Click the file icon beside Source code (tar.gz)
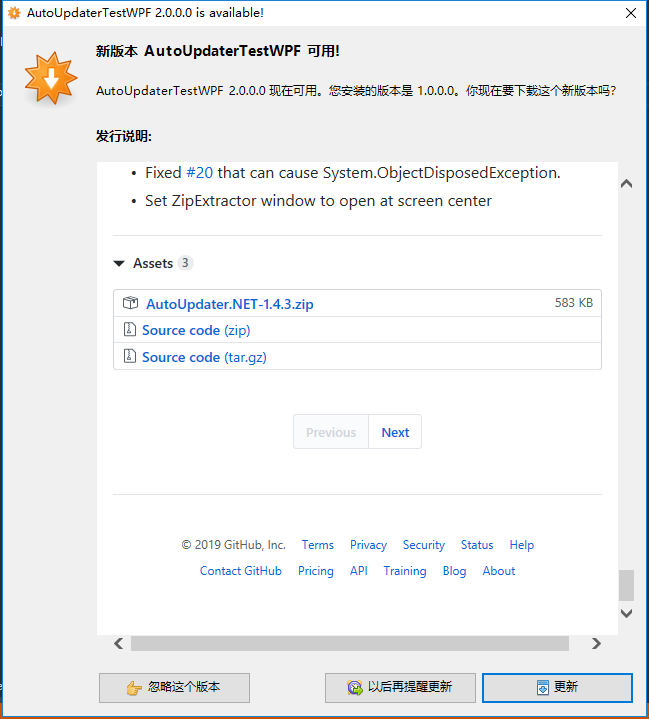 coord(130,356)
